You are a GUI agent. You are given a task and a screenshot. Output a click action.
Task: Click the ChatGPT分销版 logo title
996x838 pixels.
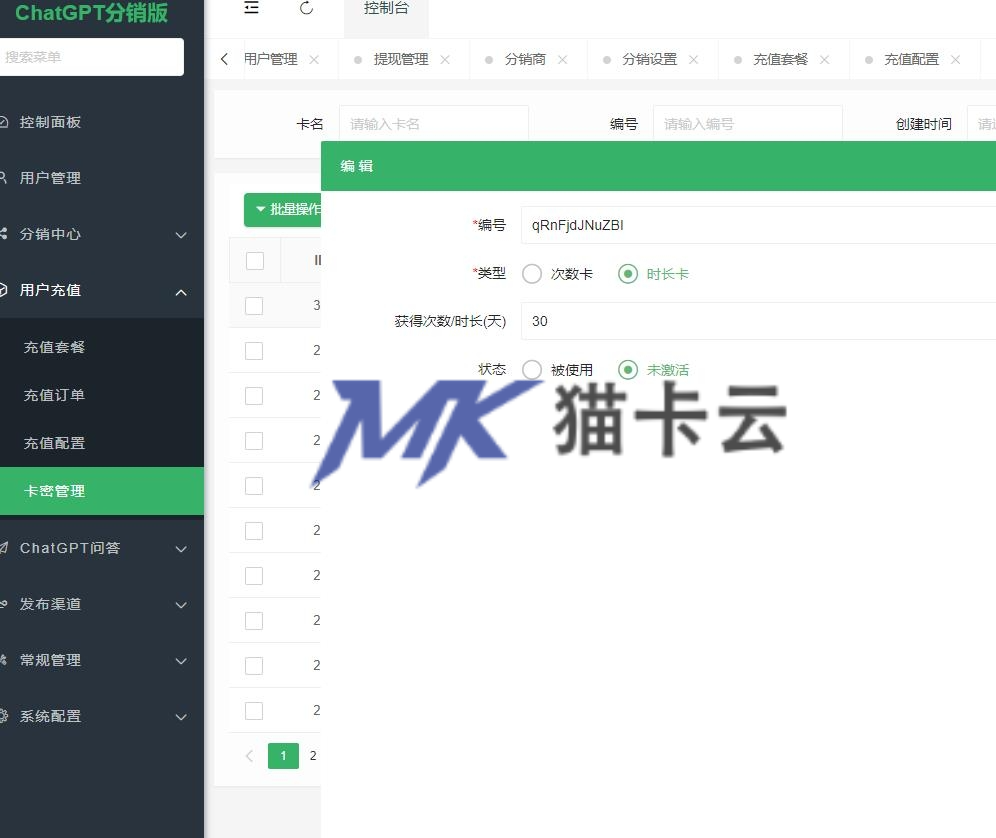(91, 13)
